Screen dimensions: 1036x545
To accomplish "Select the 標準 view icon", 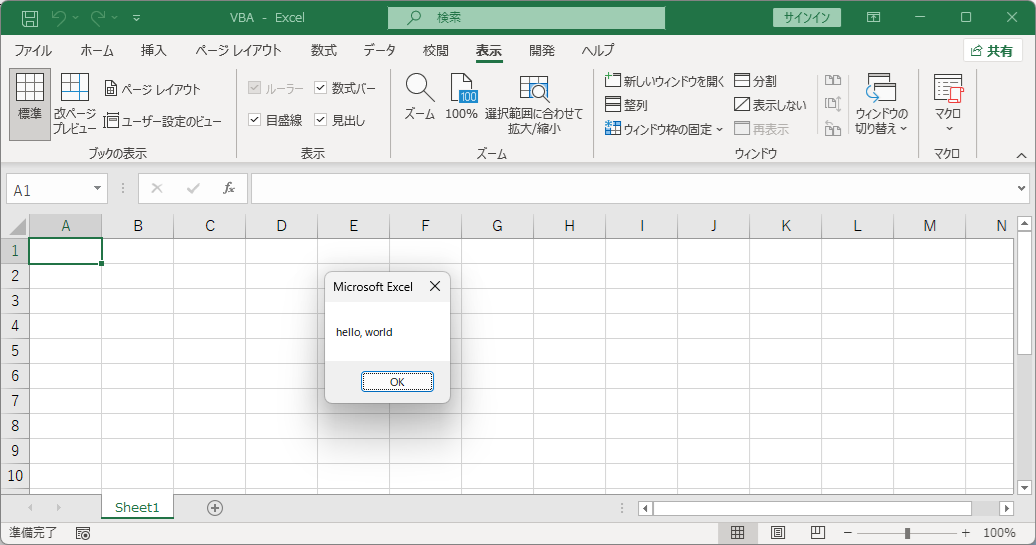I will (x=30, y=104).
